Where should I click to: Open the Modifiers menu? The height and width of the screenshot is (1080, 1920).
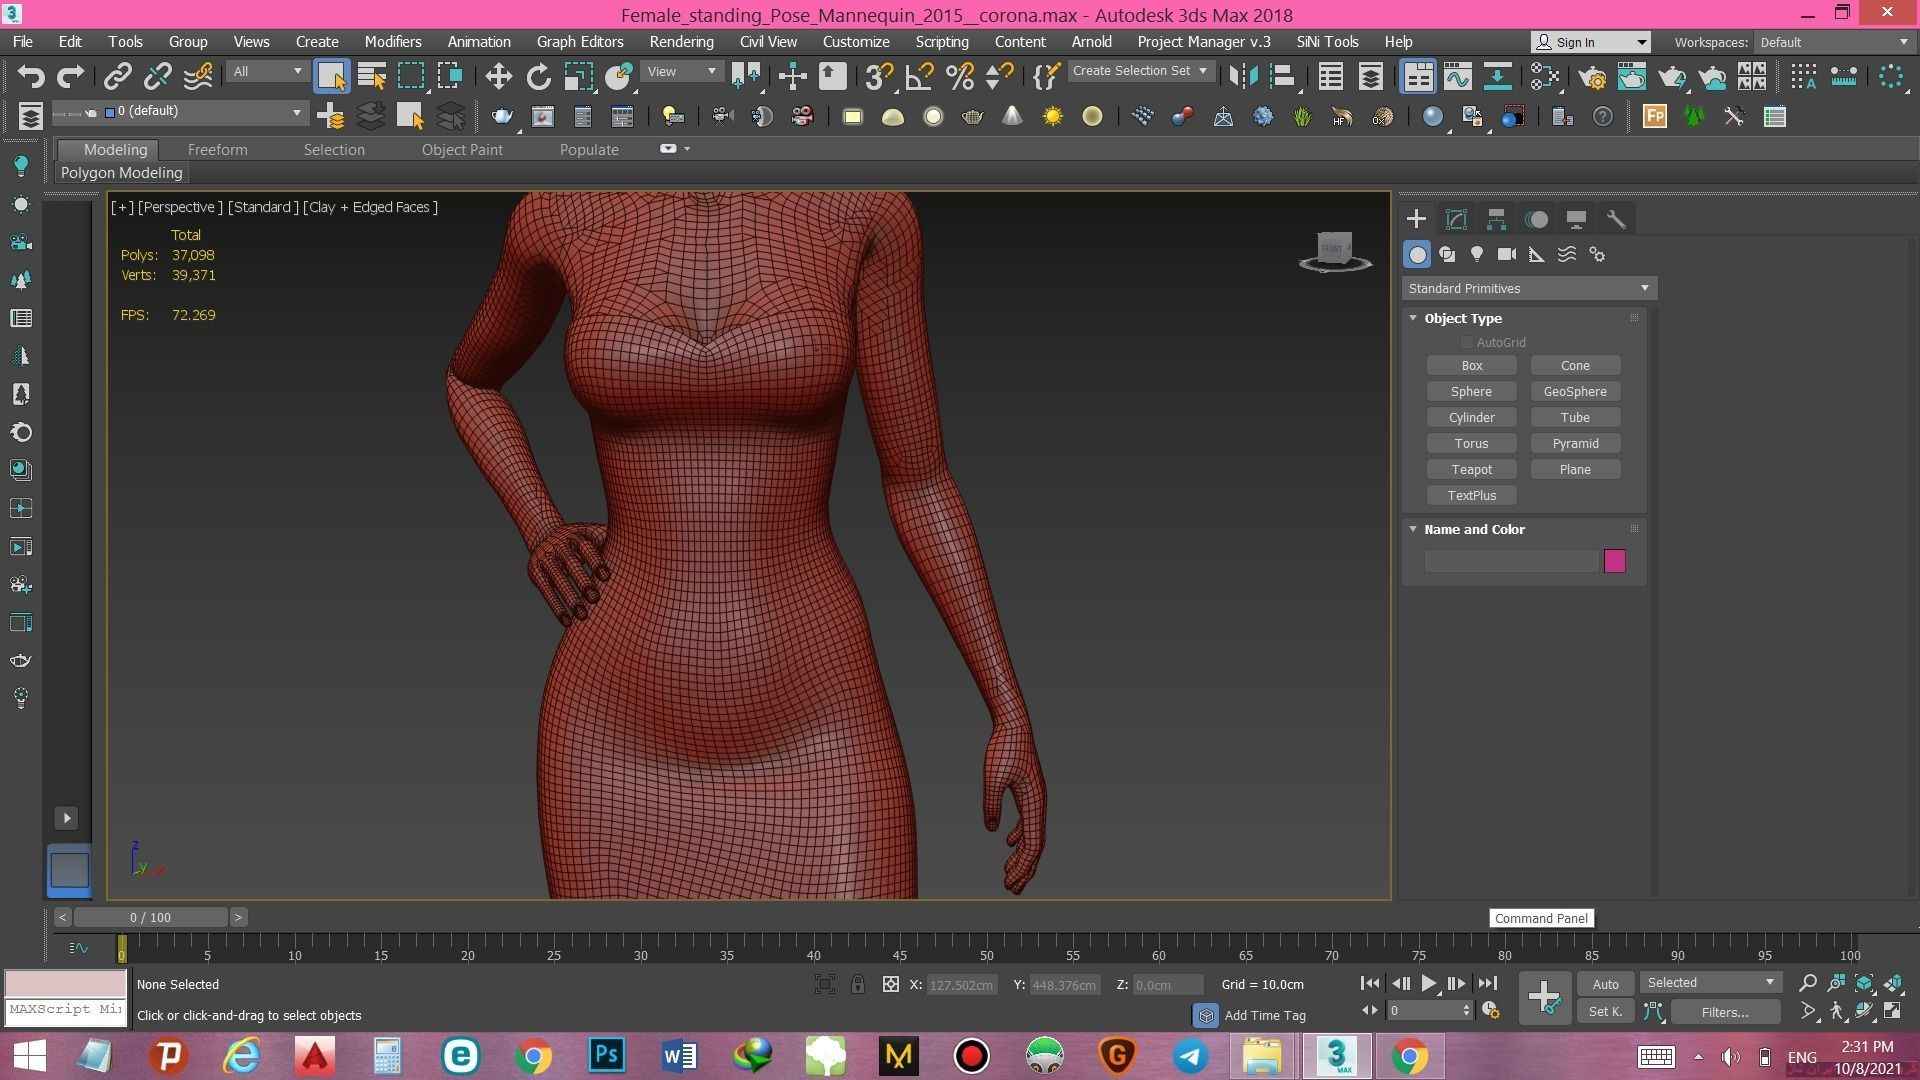point(392,42)
